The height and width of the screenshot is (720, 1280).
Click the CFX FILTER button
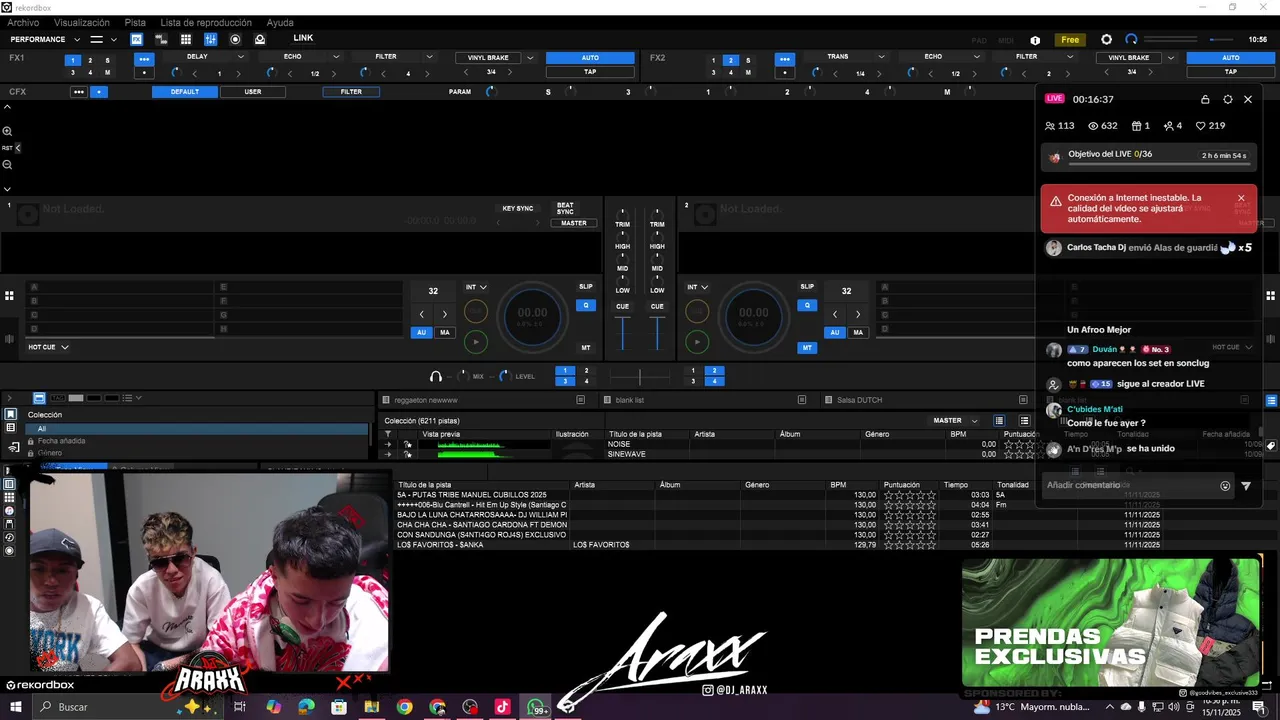pos(351,92)
